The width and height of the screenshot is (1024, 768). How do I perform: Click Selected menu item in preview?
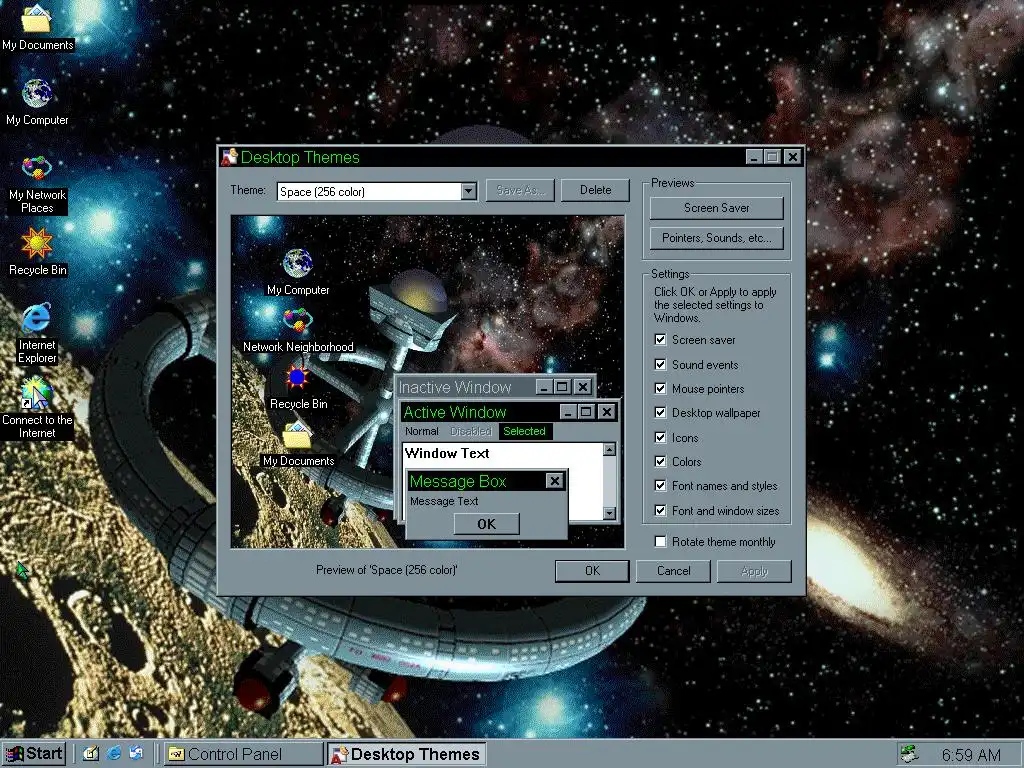tap(524, 431)
